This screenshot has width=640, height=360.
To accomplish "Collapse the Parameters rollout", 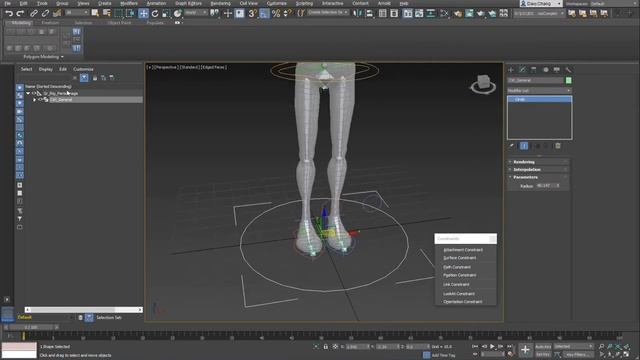I will coord(538,177).
